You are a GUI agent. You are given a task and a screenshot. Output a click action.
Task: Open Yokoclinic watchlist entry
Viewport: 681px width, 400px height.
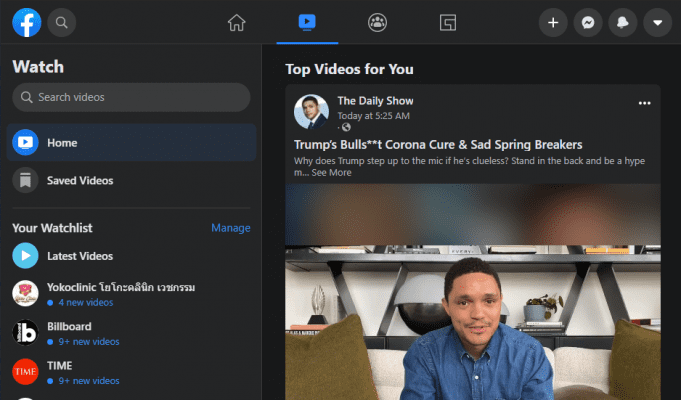click(131, 294)
